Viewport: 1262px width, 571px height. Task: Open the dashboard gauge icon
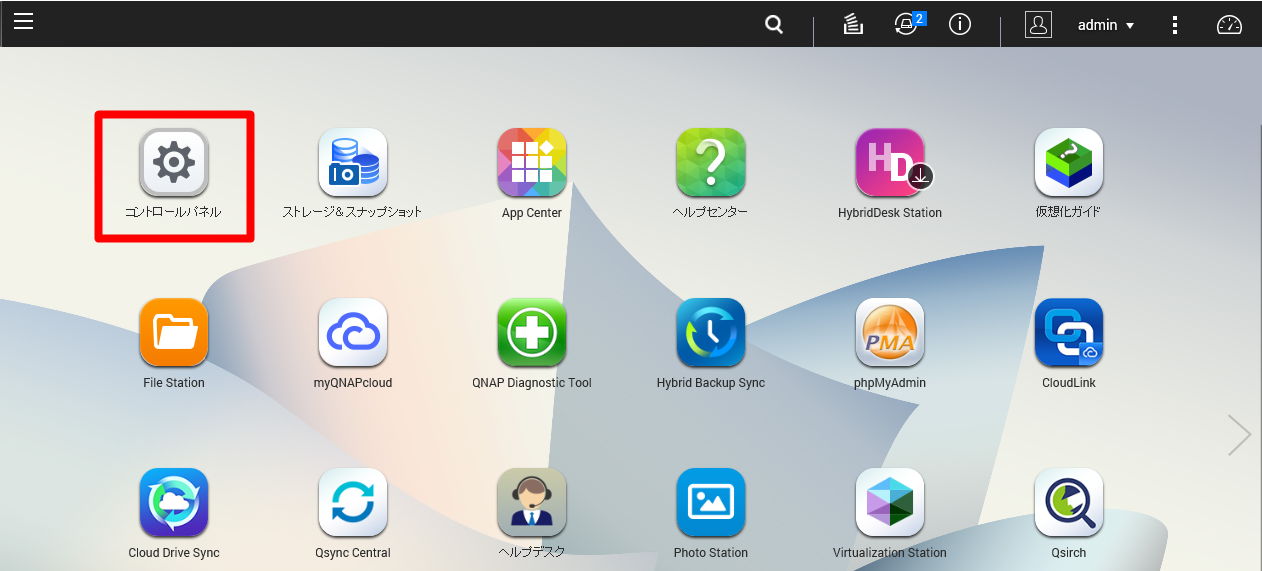point(1229,25)
